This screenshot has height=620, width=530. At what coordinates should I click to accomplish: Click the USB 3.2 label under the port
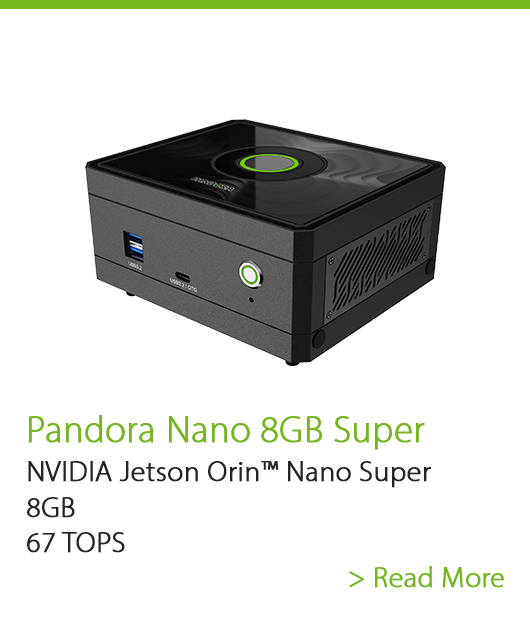134,266
